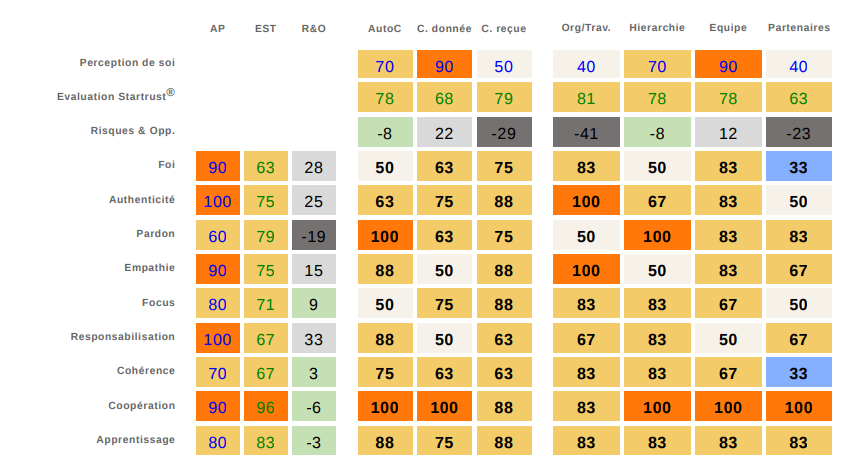
Task: Select the Evaluation Startrust Equipe cell showing 78
Action: pyautogui.click(x=728, y=99)
